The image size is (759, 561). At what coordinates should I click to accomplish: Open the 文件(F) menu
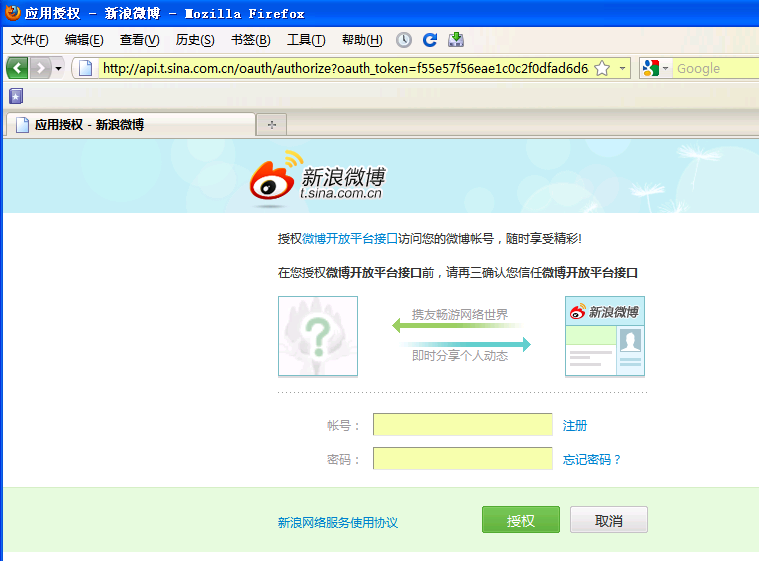tap(30, 40)
